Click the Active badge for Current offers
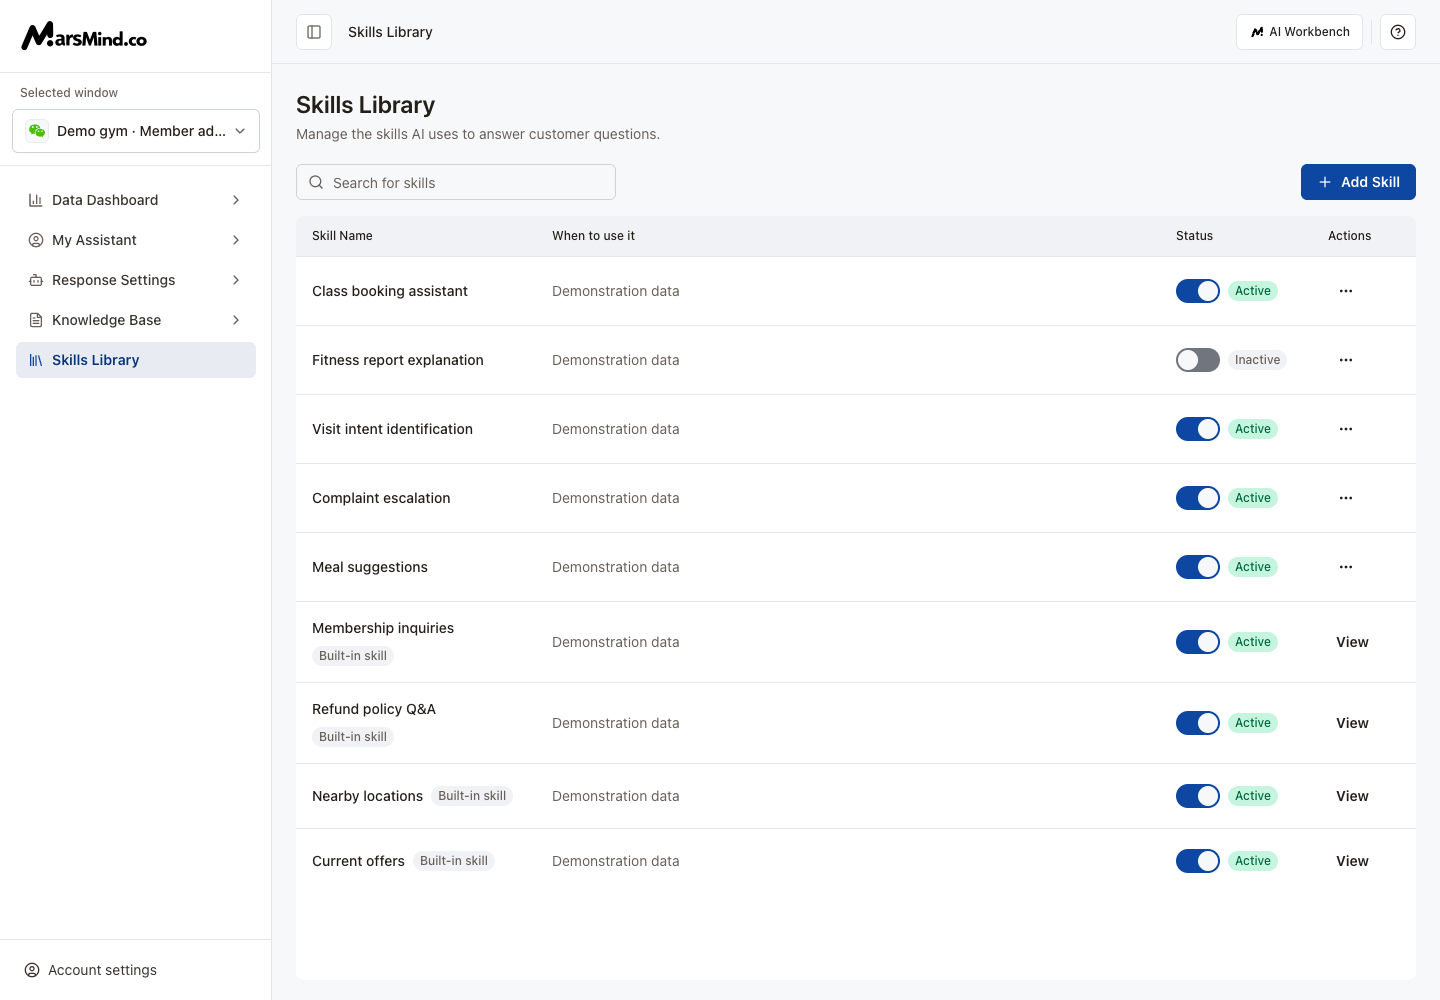The image size is (1440, 1000). 1253,861
